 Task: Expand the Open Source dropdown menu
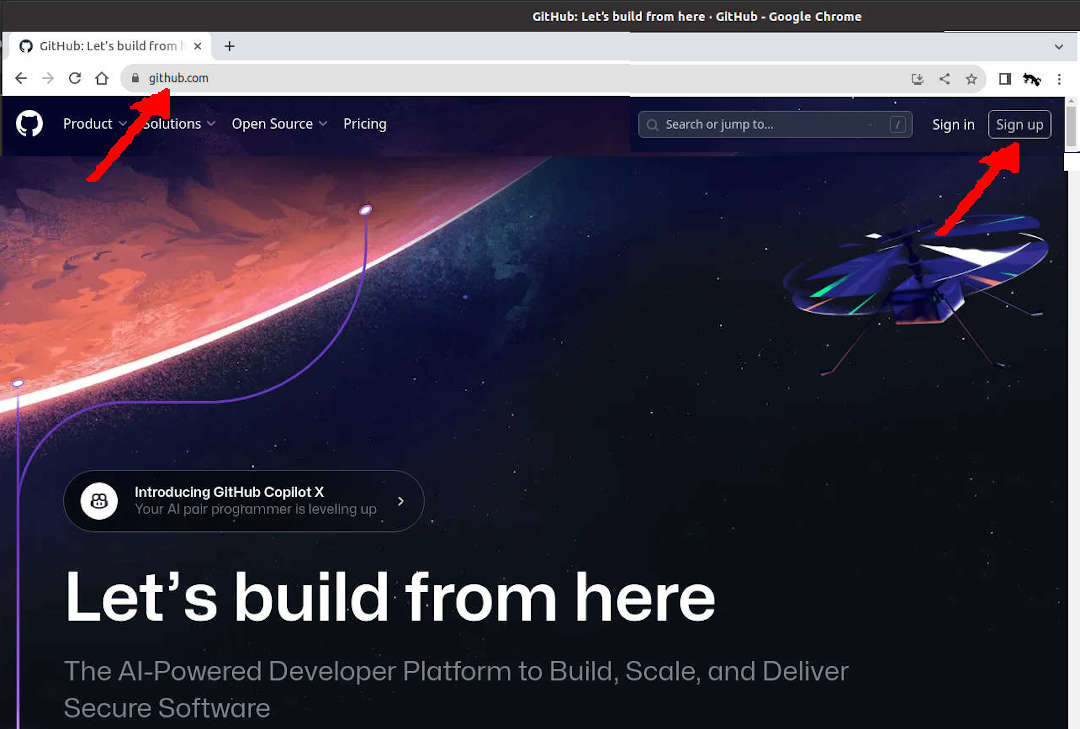pyautogui.click(x=279, y=124)
